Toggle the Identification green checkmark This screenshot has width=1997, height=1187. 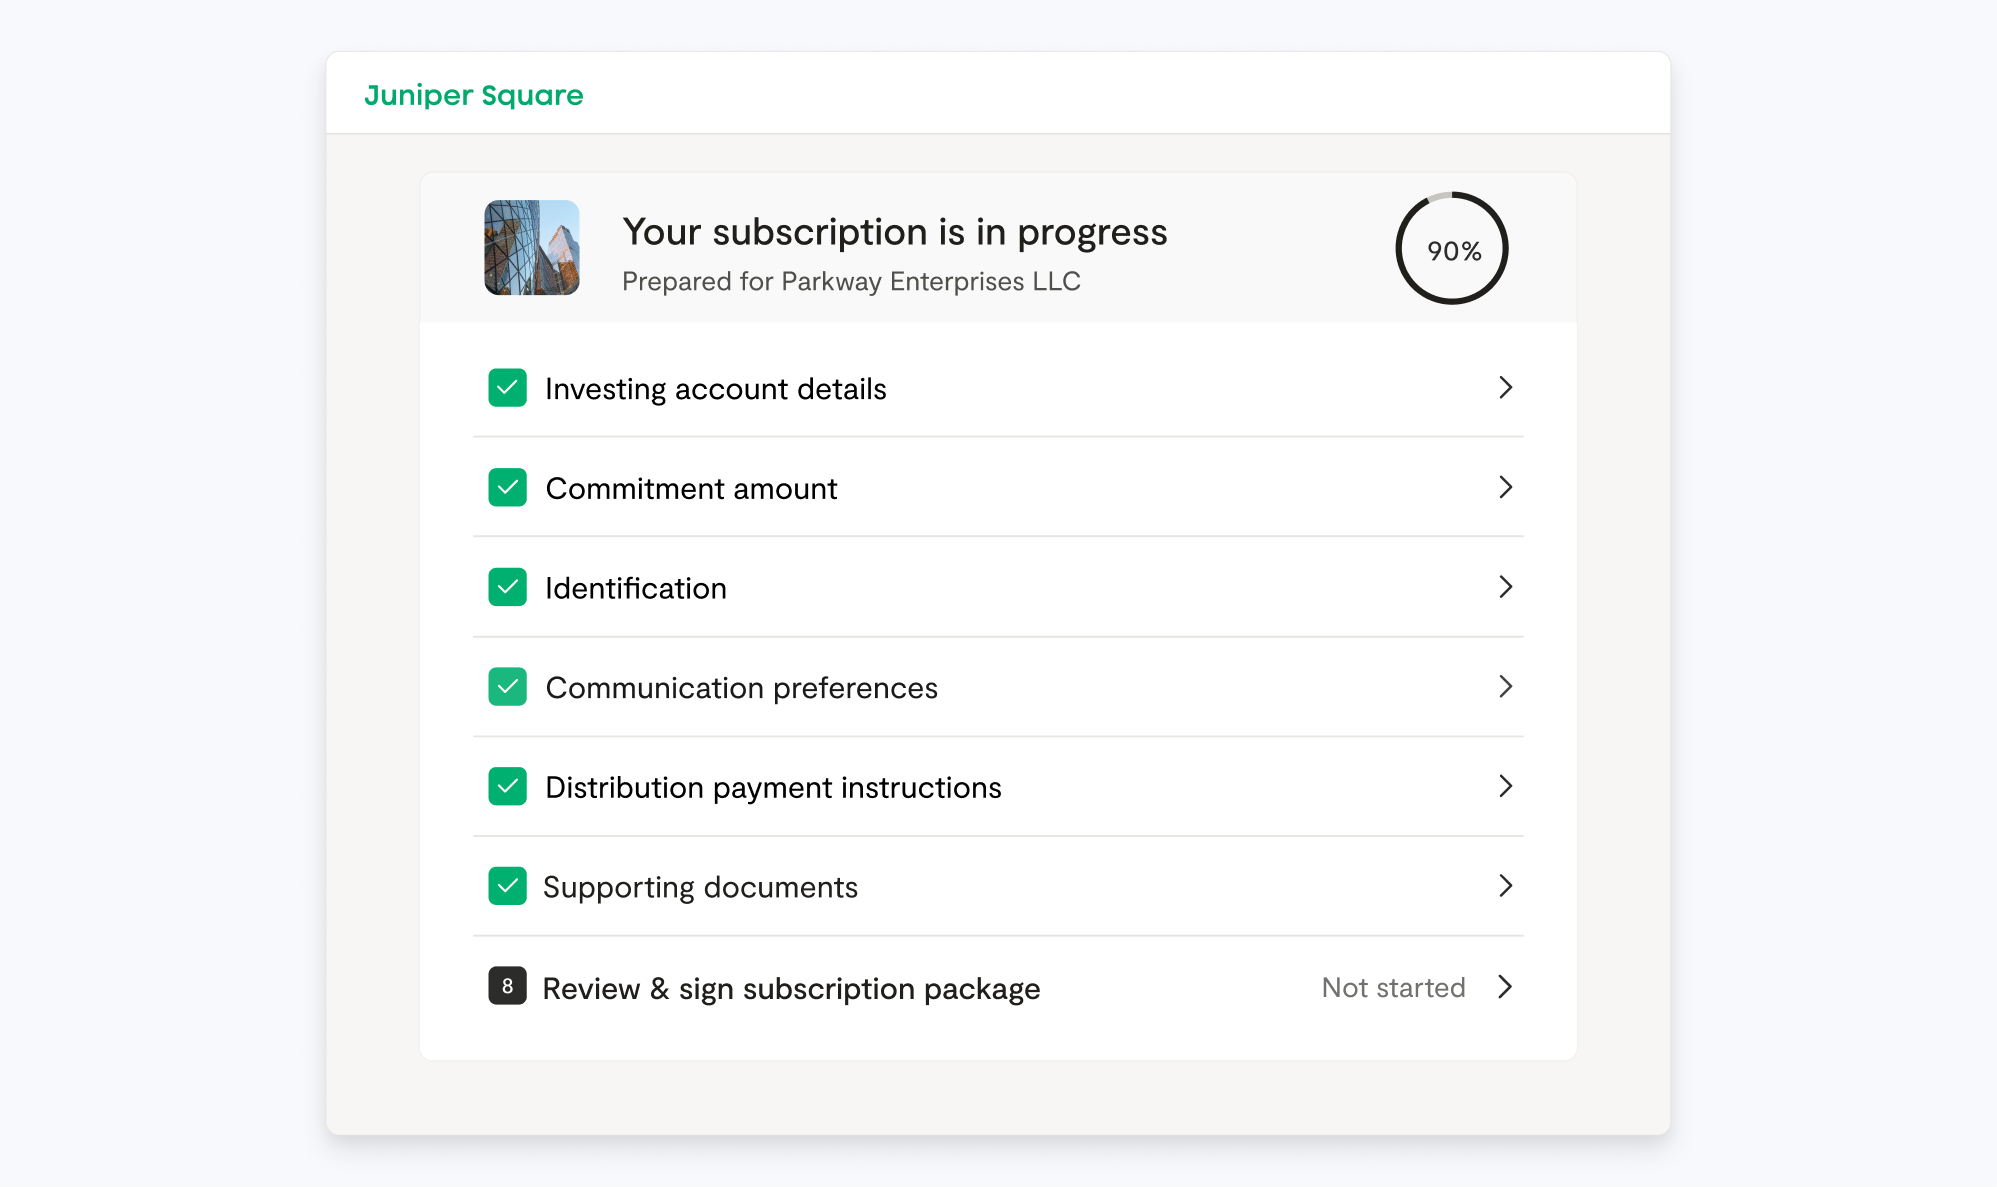click(507, 588)
